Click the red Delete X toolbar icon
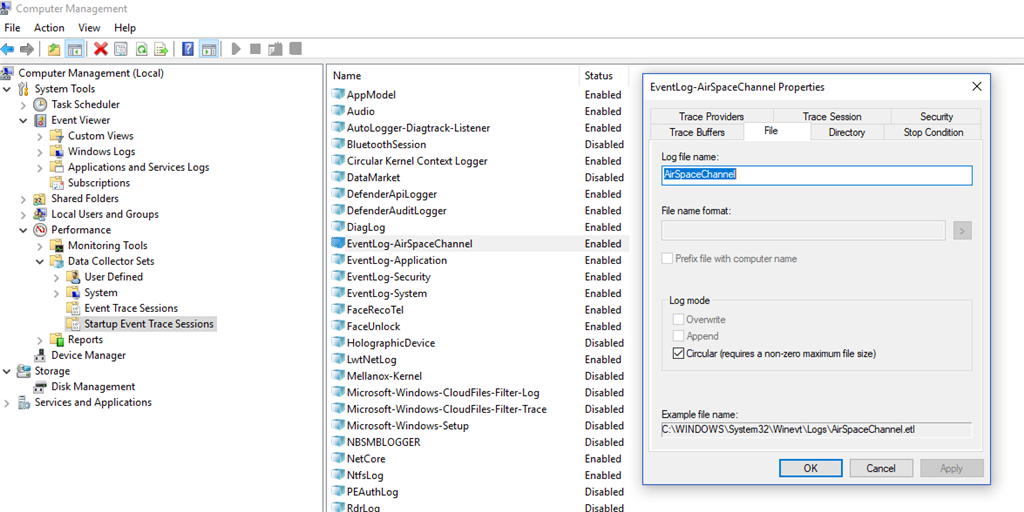This screenshot has width=1024, height=512. (101, 49)
